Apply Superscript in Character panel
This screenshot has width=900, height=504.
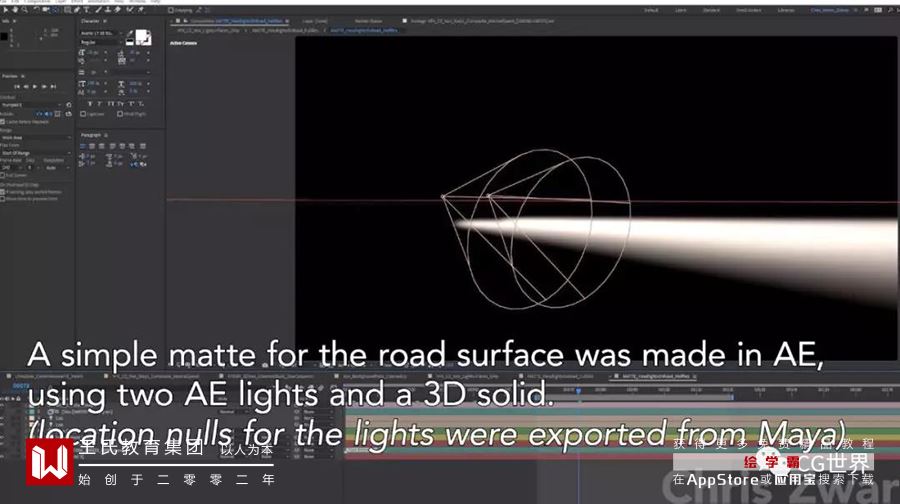(131, 104)
